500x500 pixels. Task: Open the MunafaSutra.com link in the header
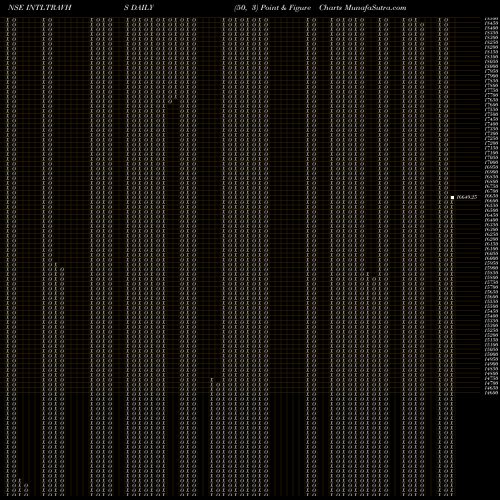click(x=375, y=8)
